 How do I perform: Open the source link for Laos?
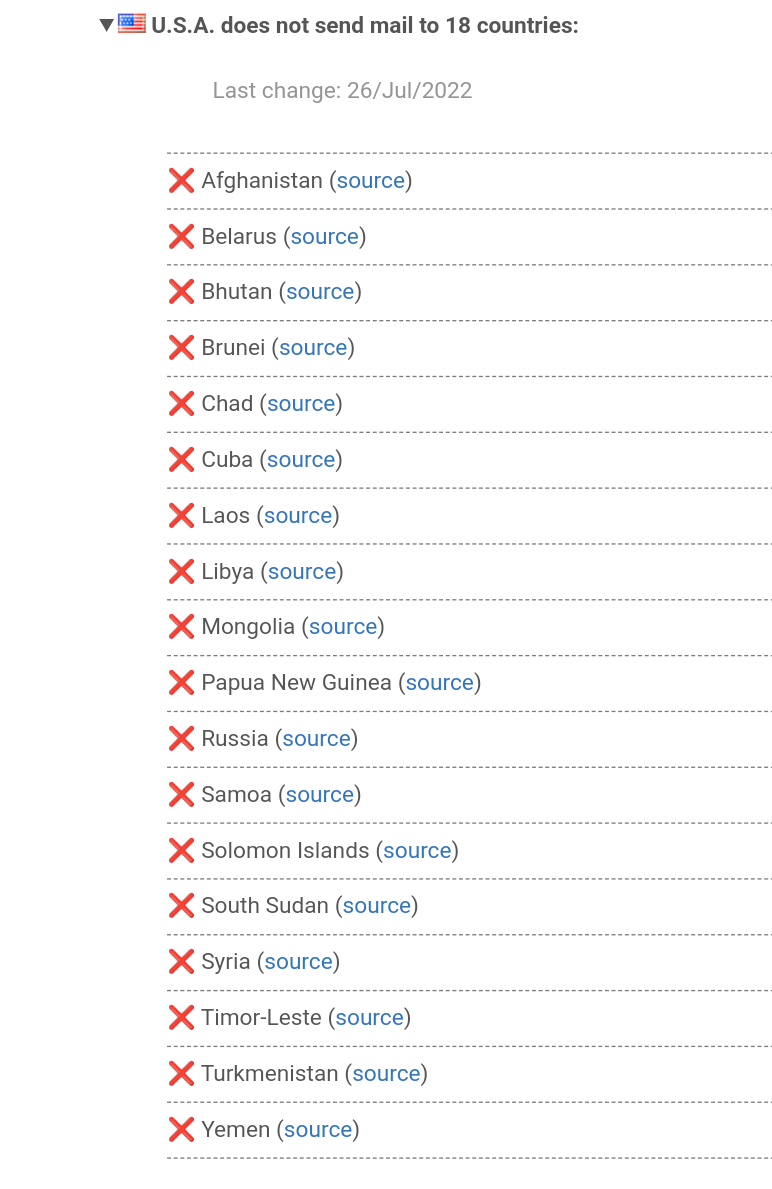click(x=298, y=516)
